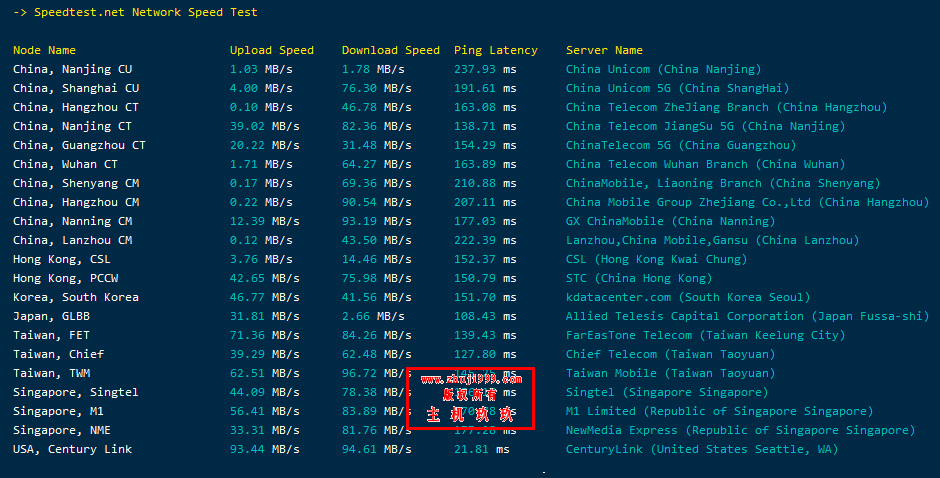Screen dimensions: 940x478
Task: Click download speed value '46.78 MB/s'
Action: (377, 107)
